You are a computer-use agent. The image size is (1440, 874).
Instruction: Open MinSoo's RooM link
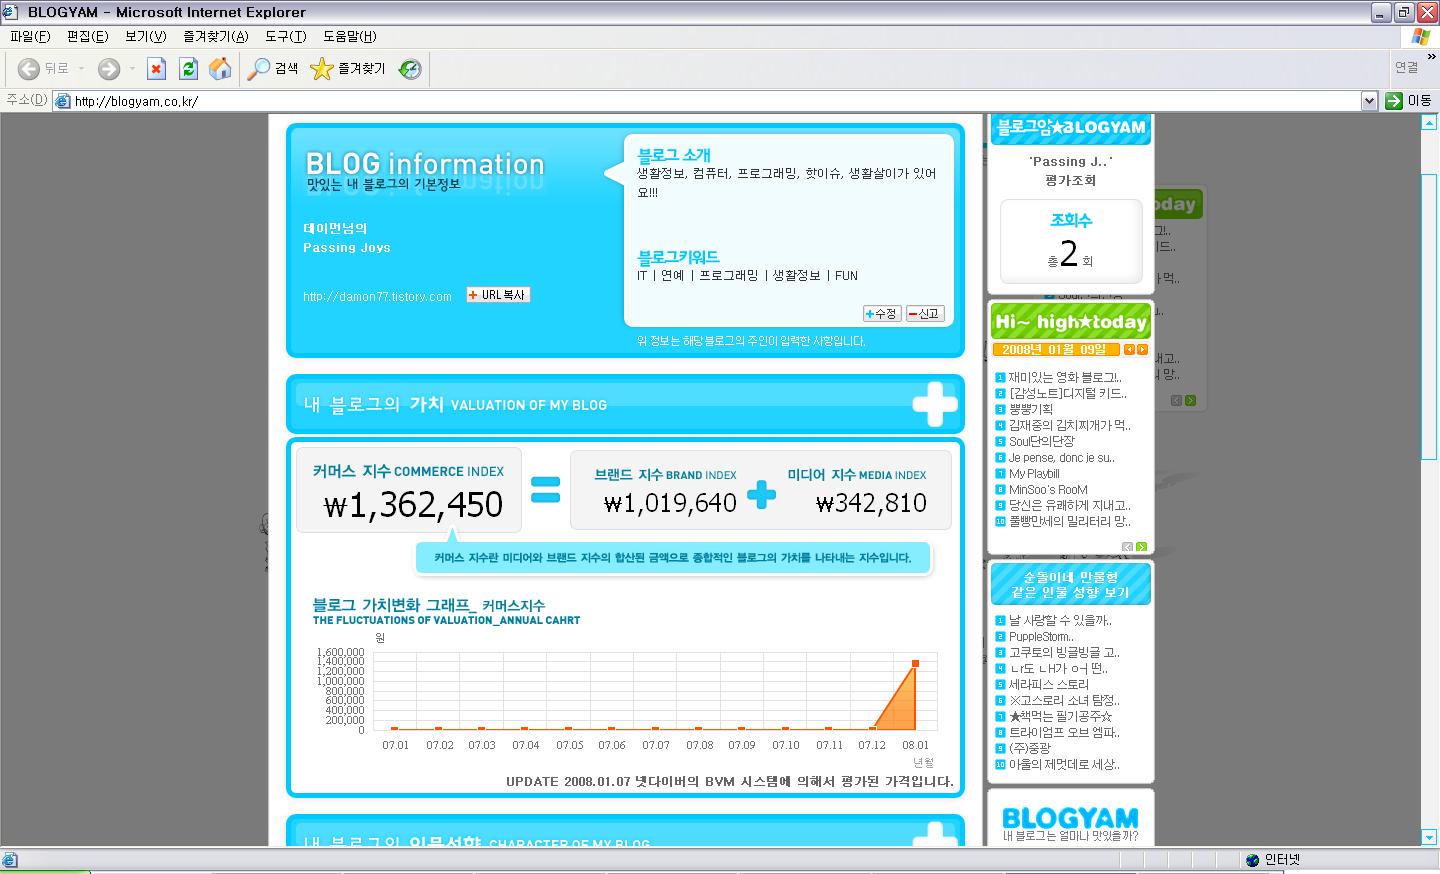(1047, 489)
